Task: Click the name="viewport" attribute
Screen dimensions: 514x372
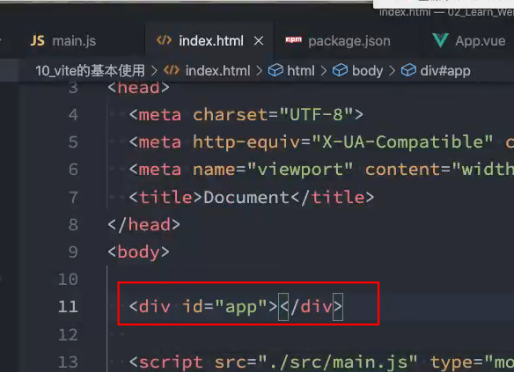Action: click(273, 169)
